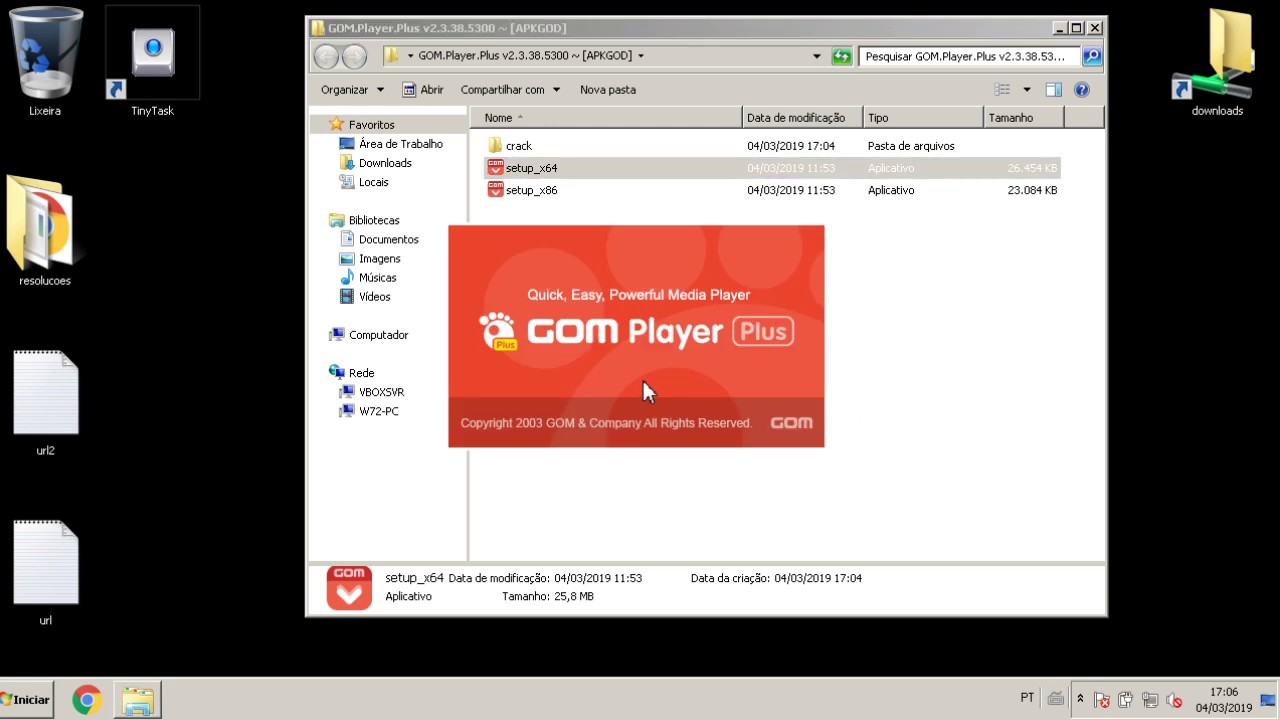Open Windows Explorer taskbar button

pyautogui.click(x=137, y=700)
